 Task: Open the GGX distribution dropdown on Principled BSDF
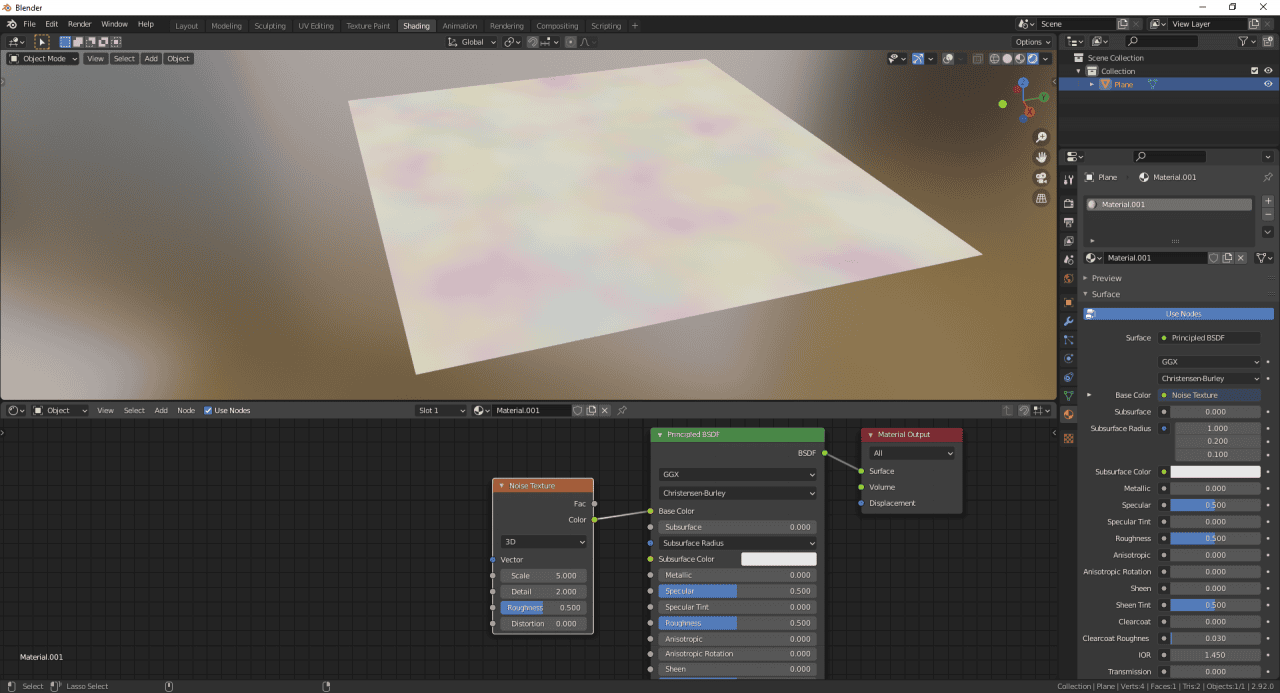pyautogui.click(x=737, y=473)
